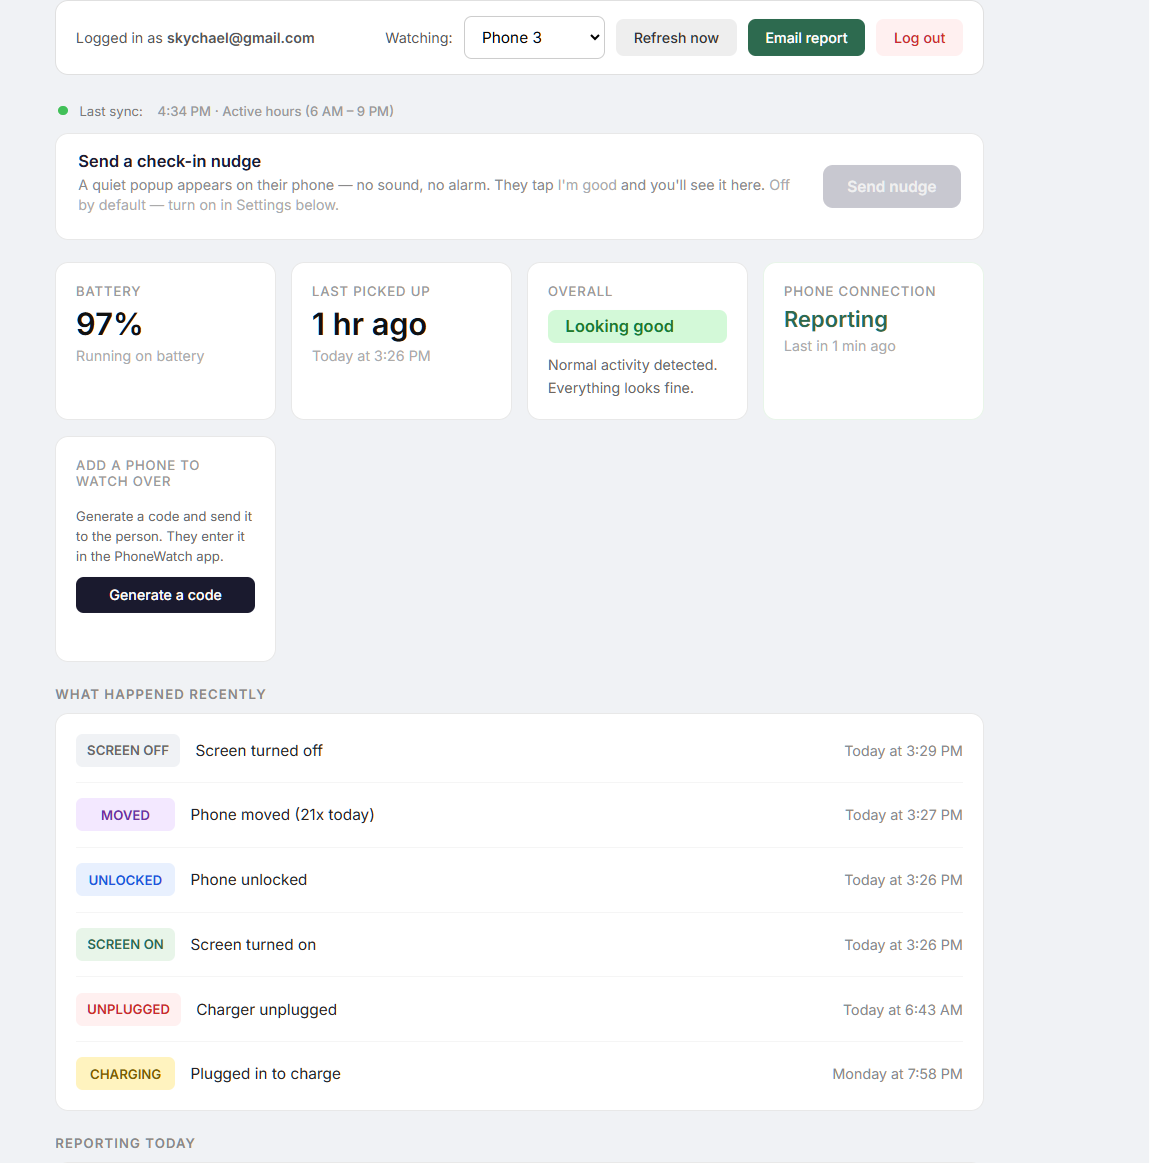Select the 97% battery value
The image size is (1150, 1163).
click(109, 324)
